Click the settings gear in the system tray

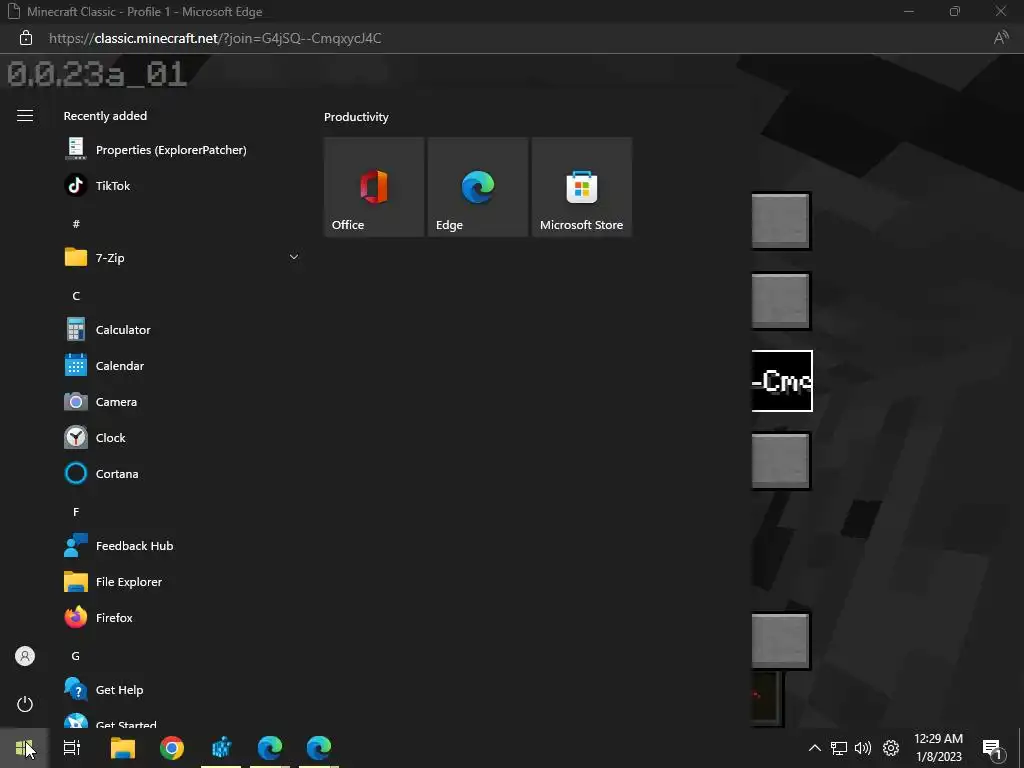(x=891, y=748)
